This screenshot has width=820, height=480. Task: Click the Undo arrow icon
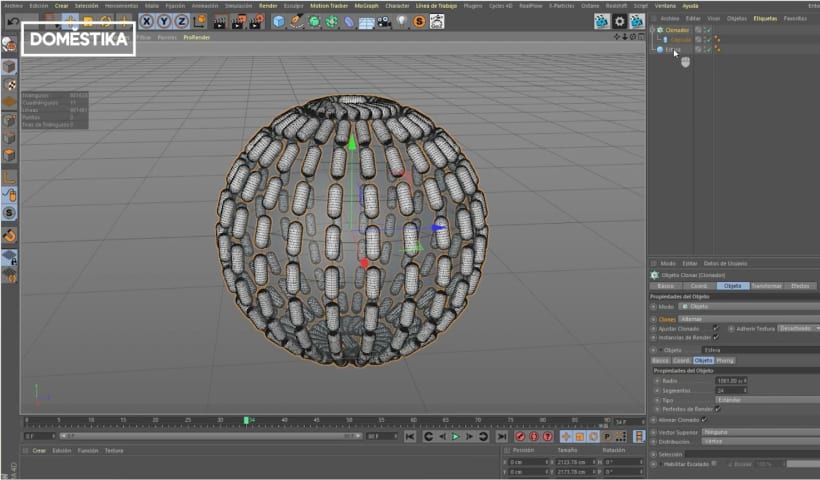pyautogui.click(x=12, y=21)
